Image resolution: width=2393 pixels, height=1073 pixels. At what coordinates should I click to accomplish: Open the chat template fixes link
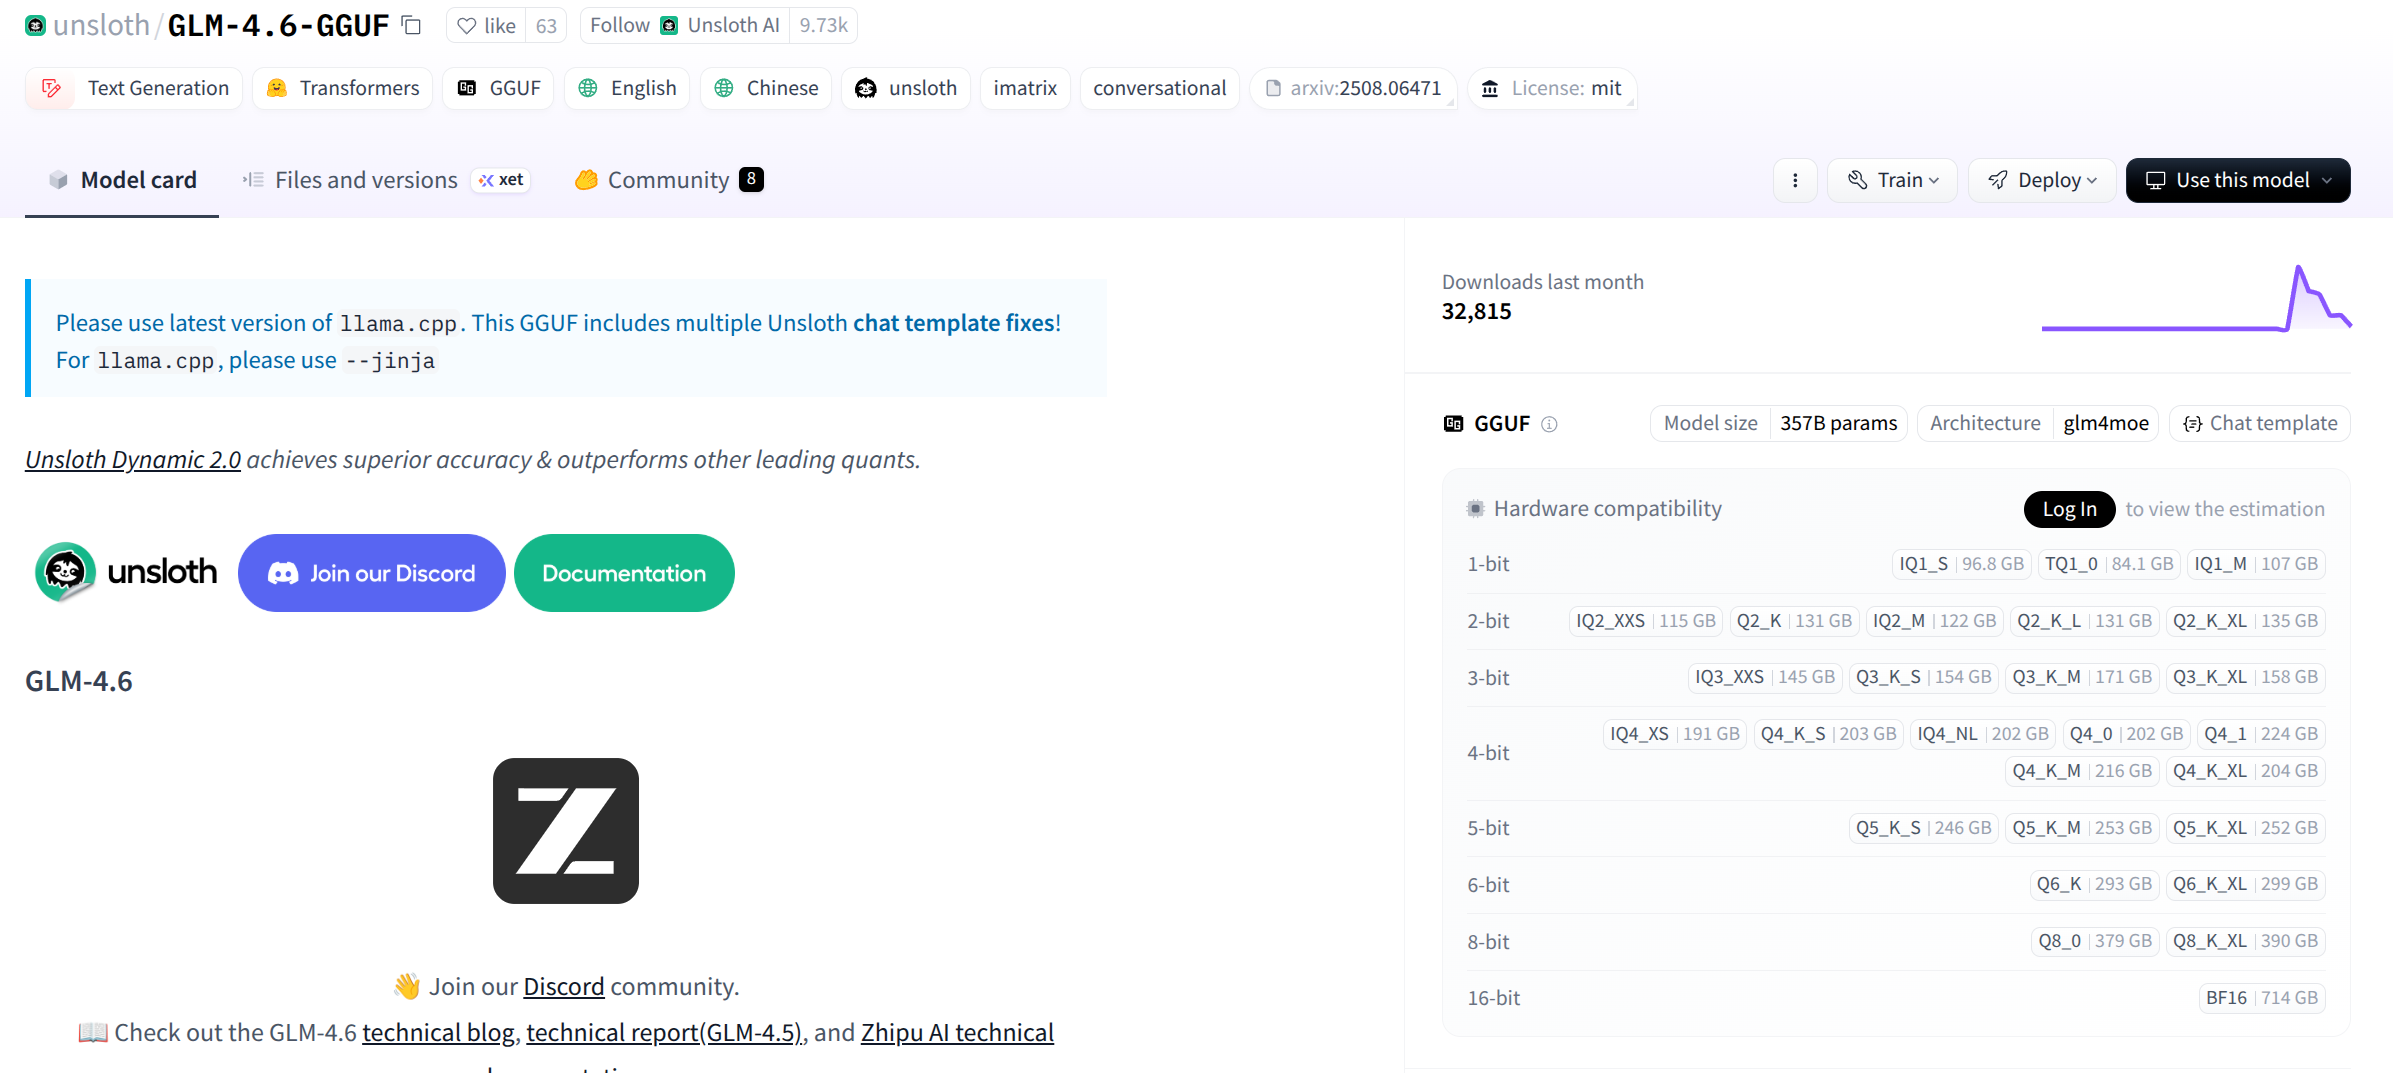coord(954,323)
